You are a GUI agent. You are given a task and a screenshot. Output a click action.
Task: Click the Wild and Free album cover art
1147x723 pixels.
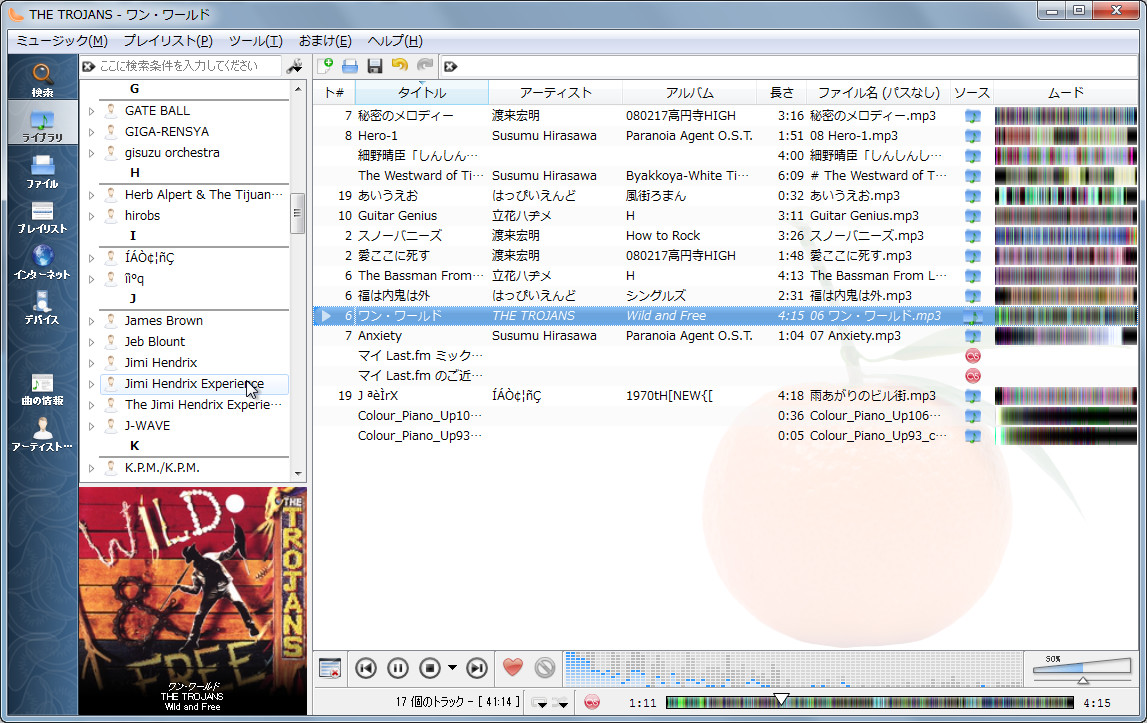(x=192, y=601)
